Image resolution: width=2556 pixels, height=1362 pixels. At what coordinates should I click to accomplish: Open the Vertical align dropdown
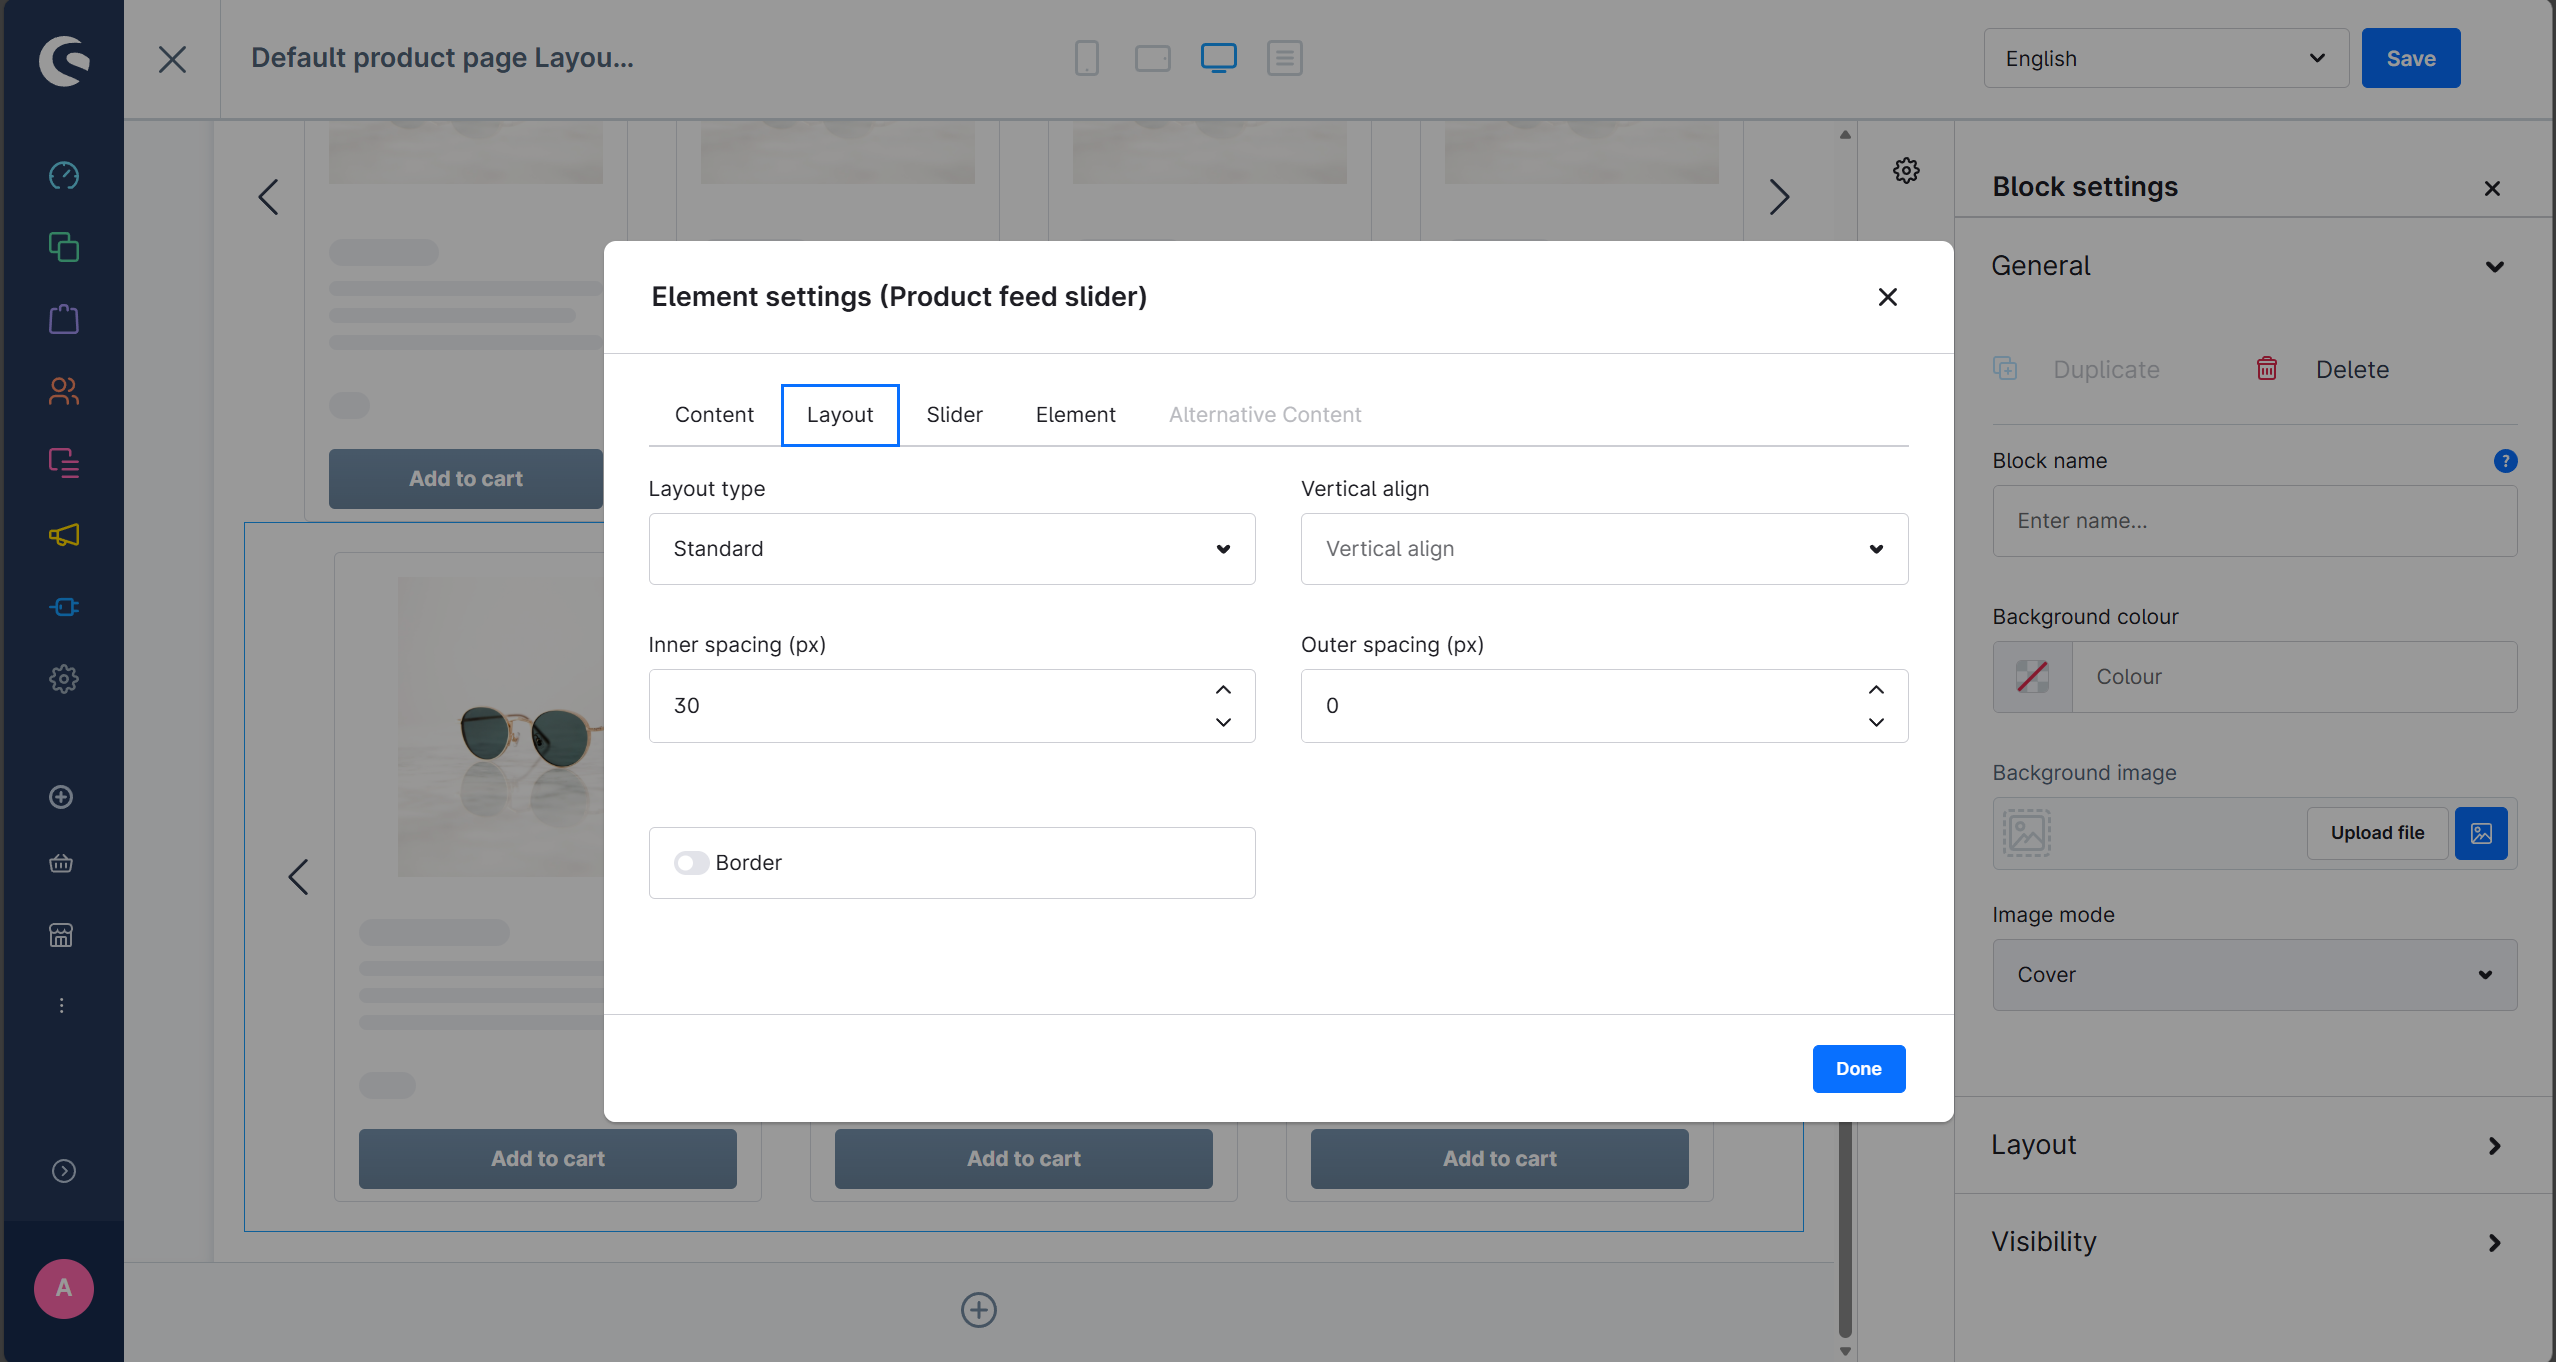point(1604,549)
